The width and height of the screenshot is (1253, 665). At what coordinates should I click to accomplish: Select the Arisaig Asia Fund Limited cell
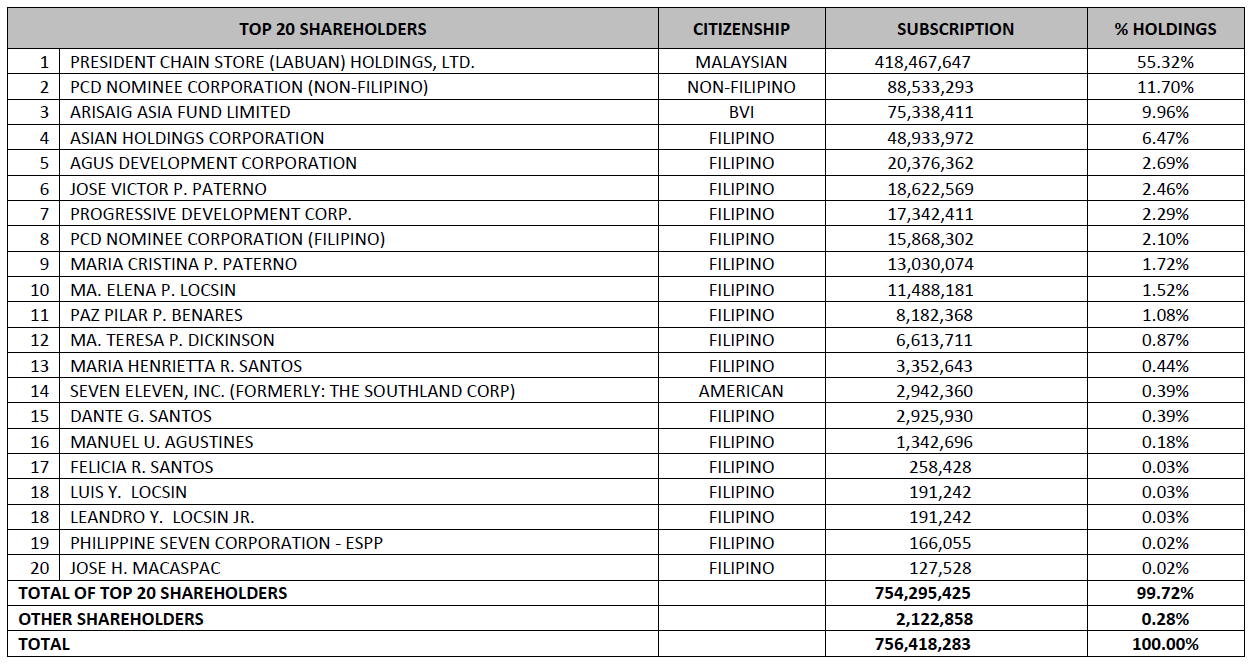click(180, 112)
